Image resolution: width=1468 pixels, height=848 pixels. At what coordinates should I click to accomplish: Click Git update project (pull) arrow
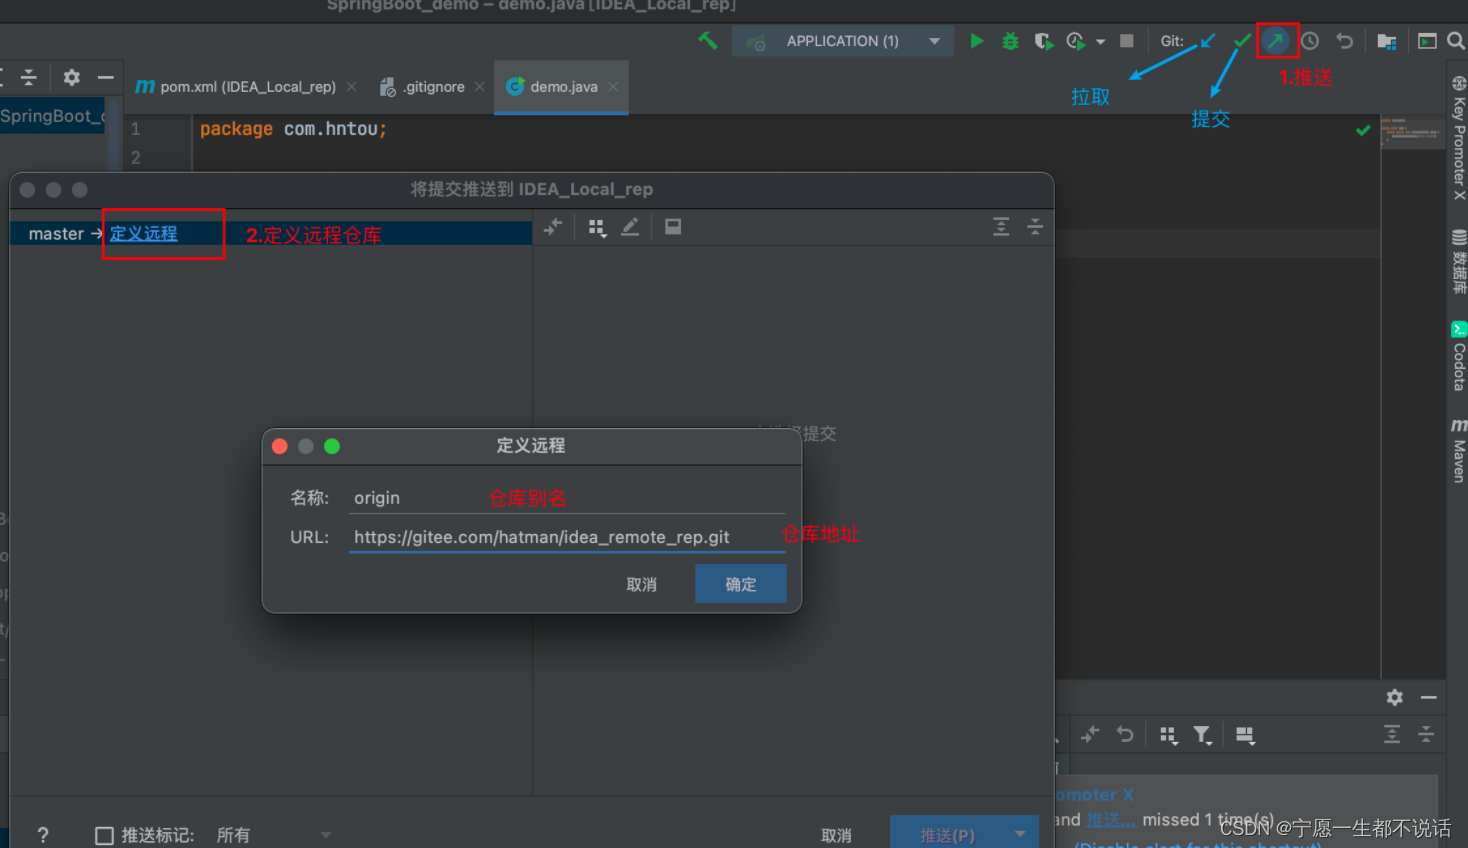pyautogui.click(x=1208, y=41)
